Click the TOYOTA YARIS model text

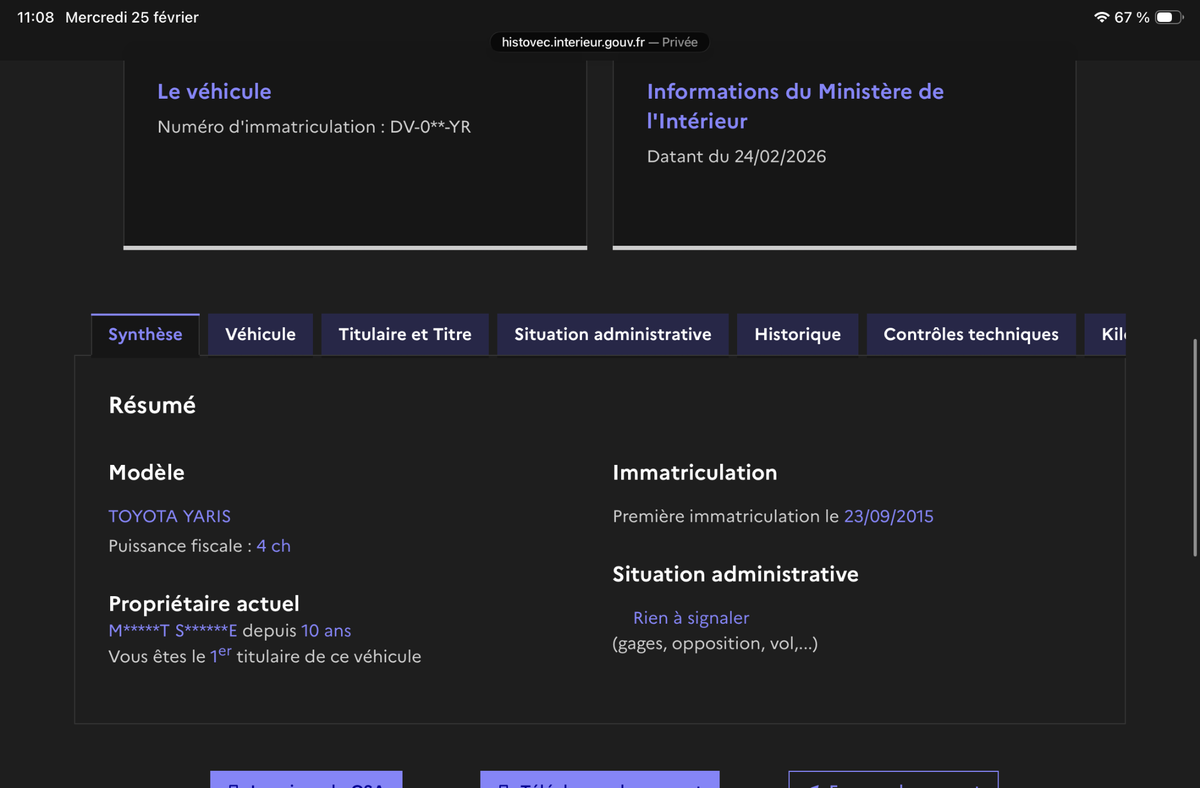point(169,516)
